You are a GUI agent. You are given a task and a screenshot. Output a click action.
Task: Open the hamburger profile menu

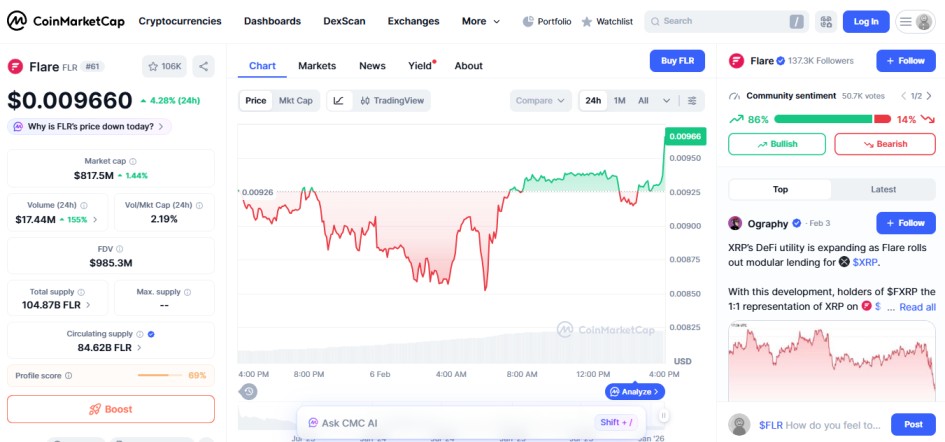coord(915,22)
